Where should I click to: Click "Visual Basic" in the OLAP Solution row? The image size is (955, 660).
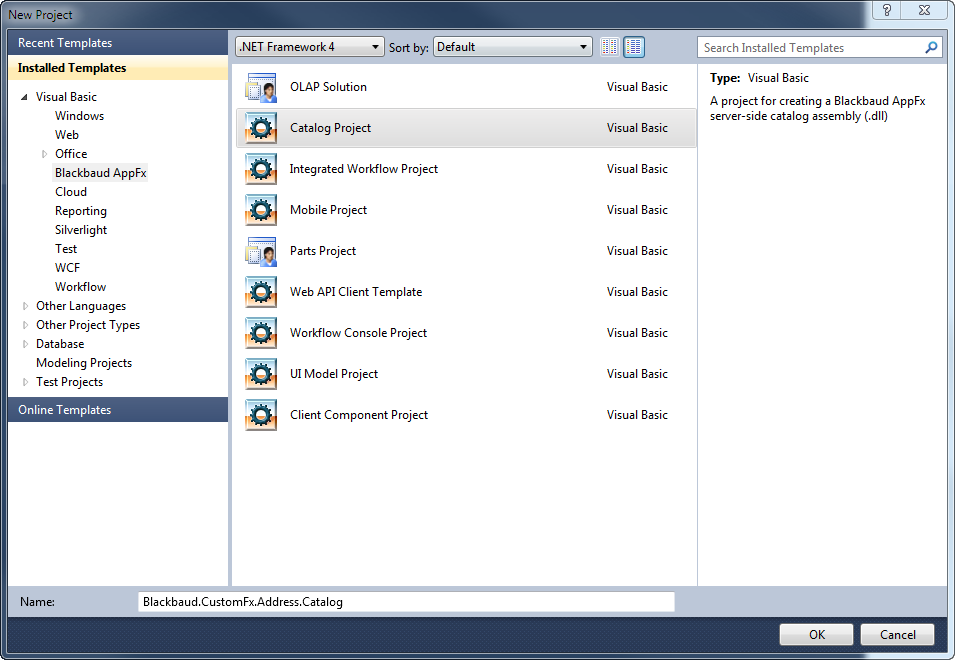coord(637,86)
